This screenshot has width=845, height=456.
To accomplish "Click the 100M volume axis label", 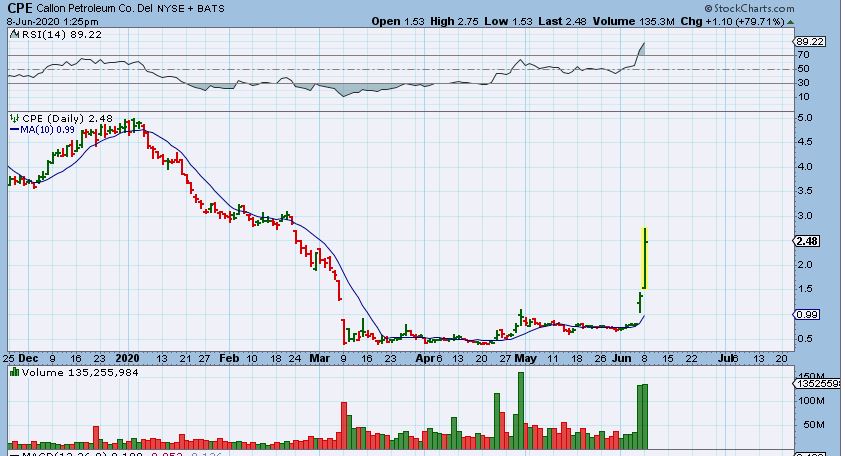I will point(812,400).
